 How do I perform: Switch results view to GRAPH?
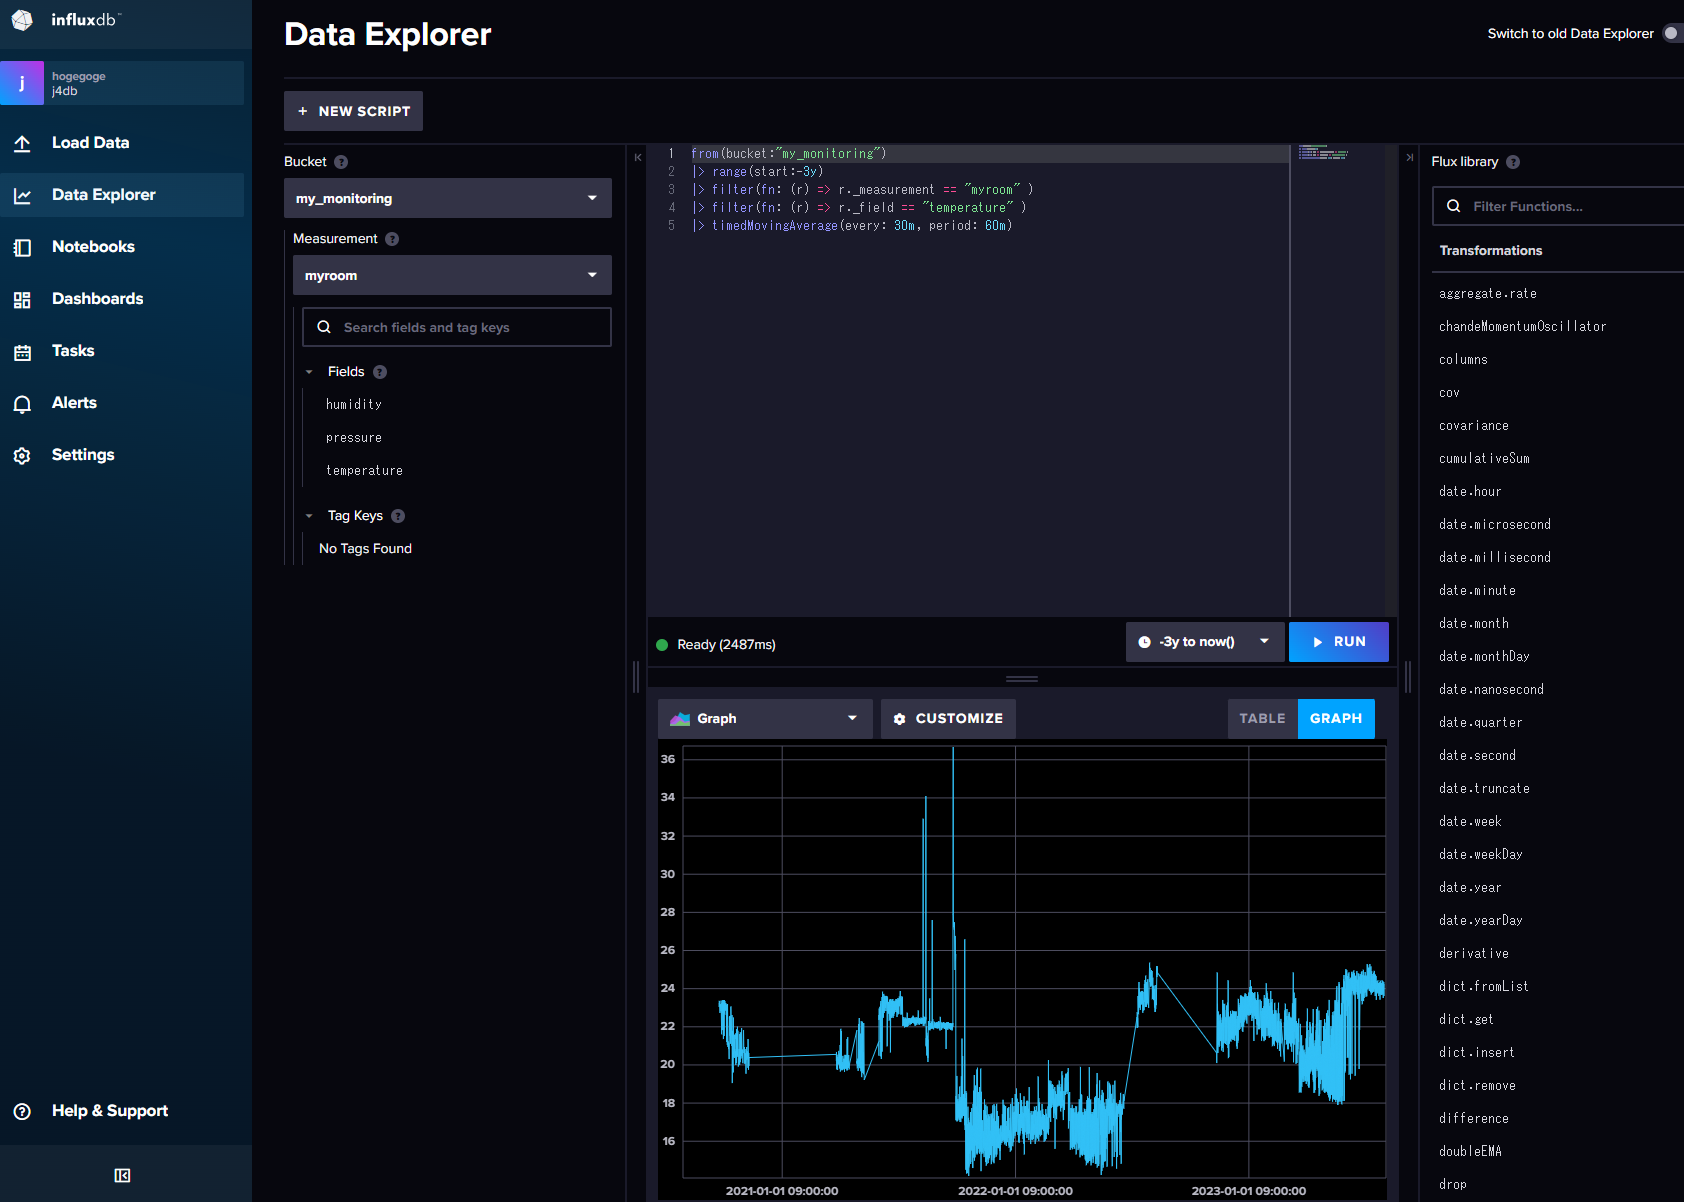[x=1335, y=718]
